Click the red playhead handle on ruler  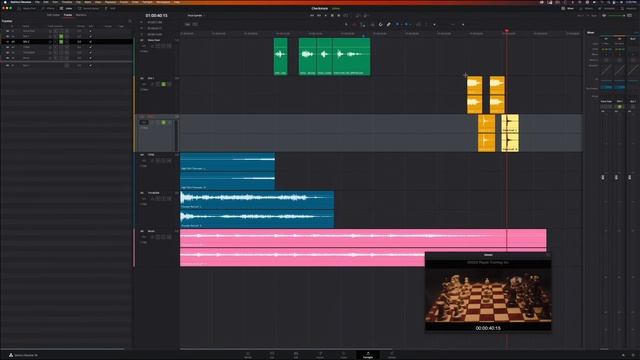[x=507, y=31]
